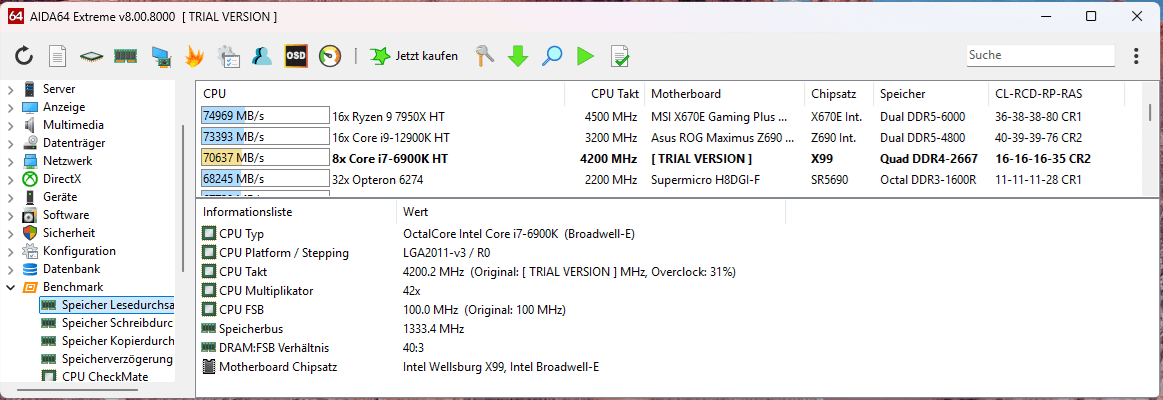Click the Sicherheit shield icon
This screenshot has width=1163, height=400.
click(x=30, y=233)
